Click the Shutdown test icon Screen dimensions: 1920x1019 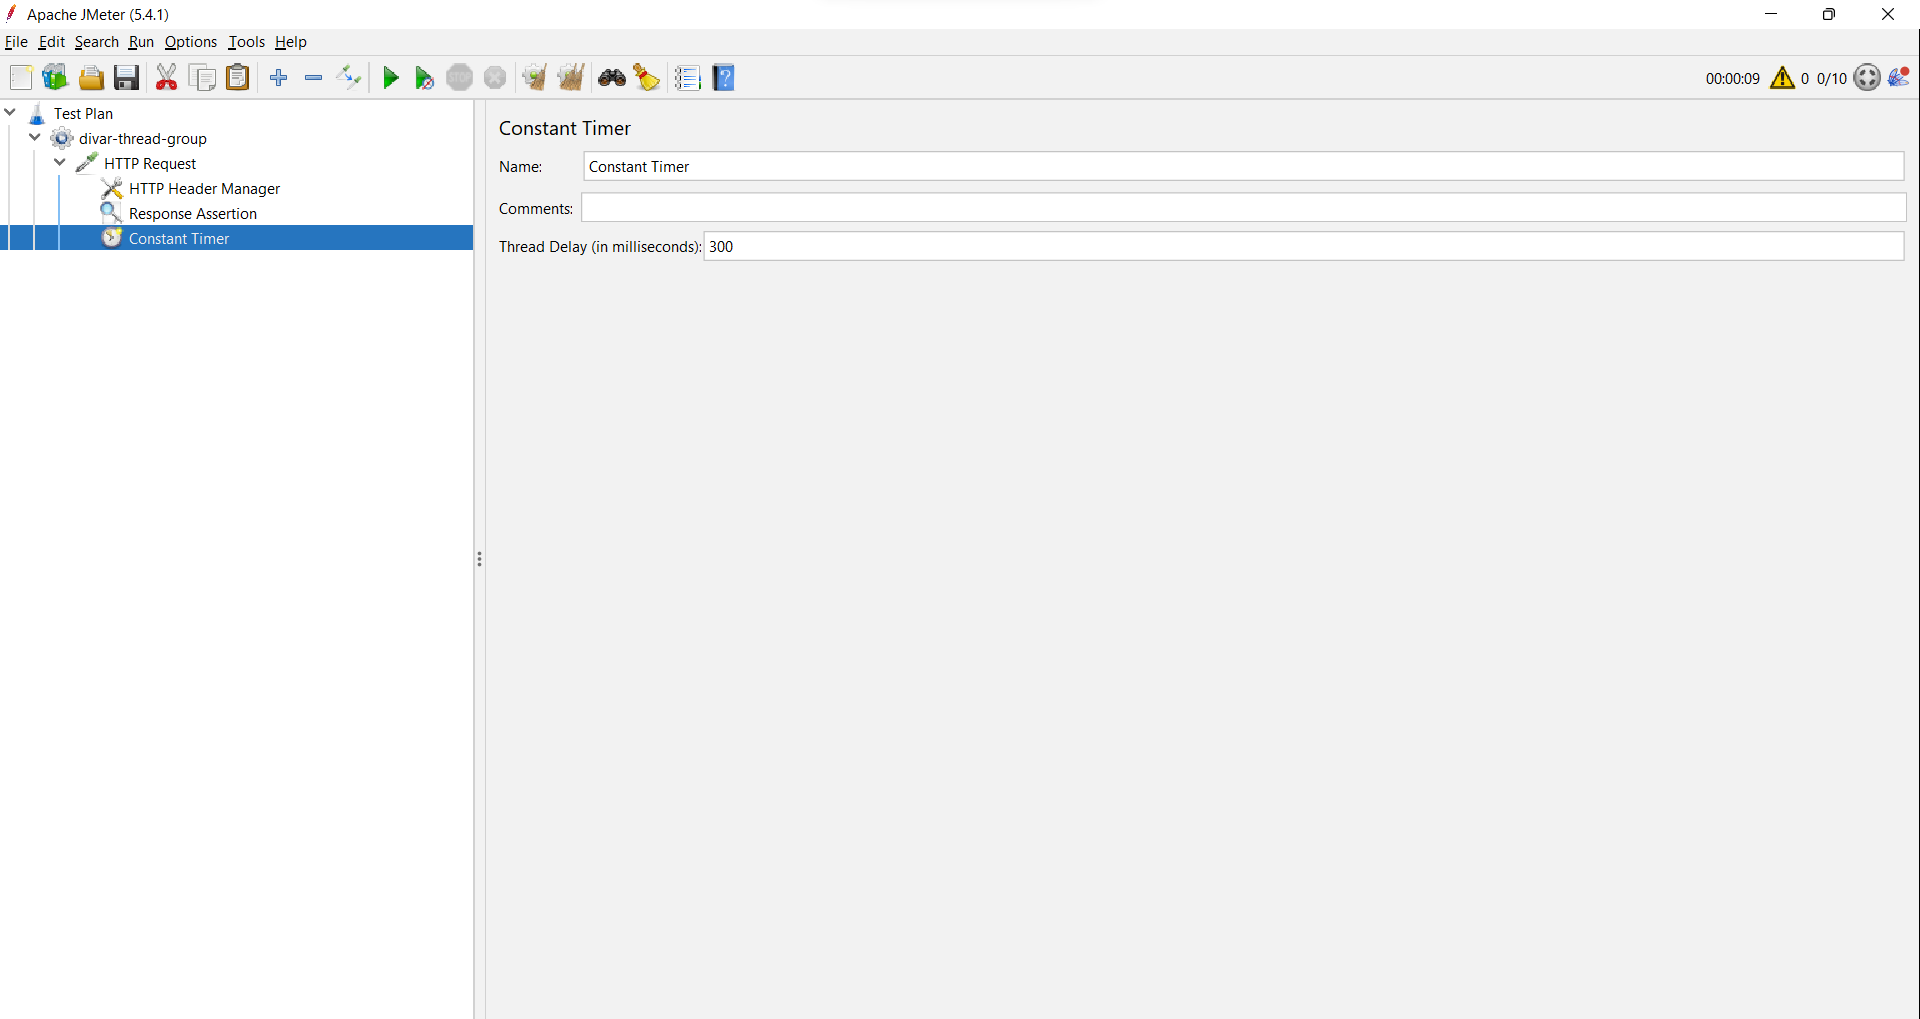click(x=495, y=78)
